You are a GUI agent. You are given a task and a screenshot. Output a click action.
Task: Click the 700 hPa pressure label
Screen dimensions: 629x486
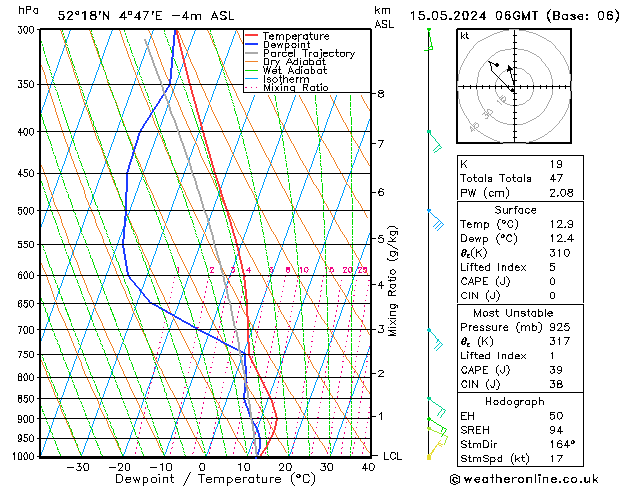28,330
